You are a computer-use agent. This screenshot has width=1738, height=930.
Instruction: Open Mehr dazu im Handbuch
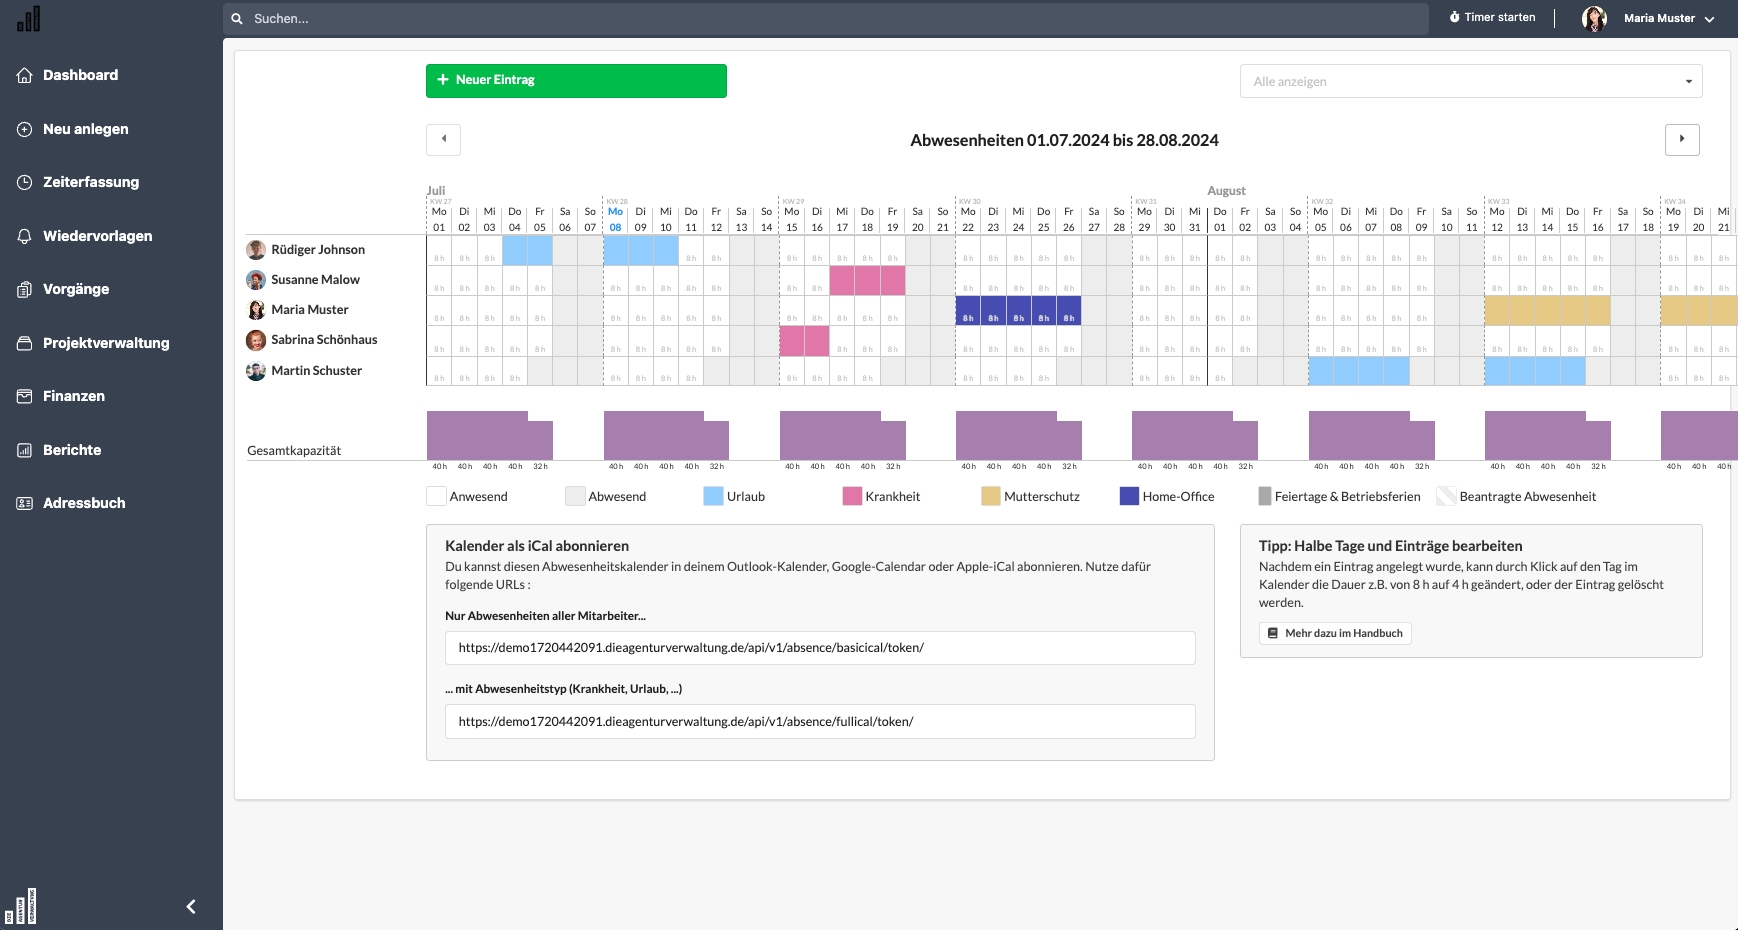(1335, 633)
